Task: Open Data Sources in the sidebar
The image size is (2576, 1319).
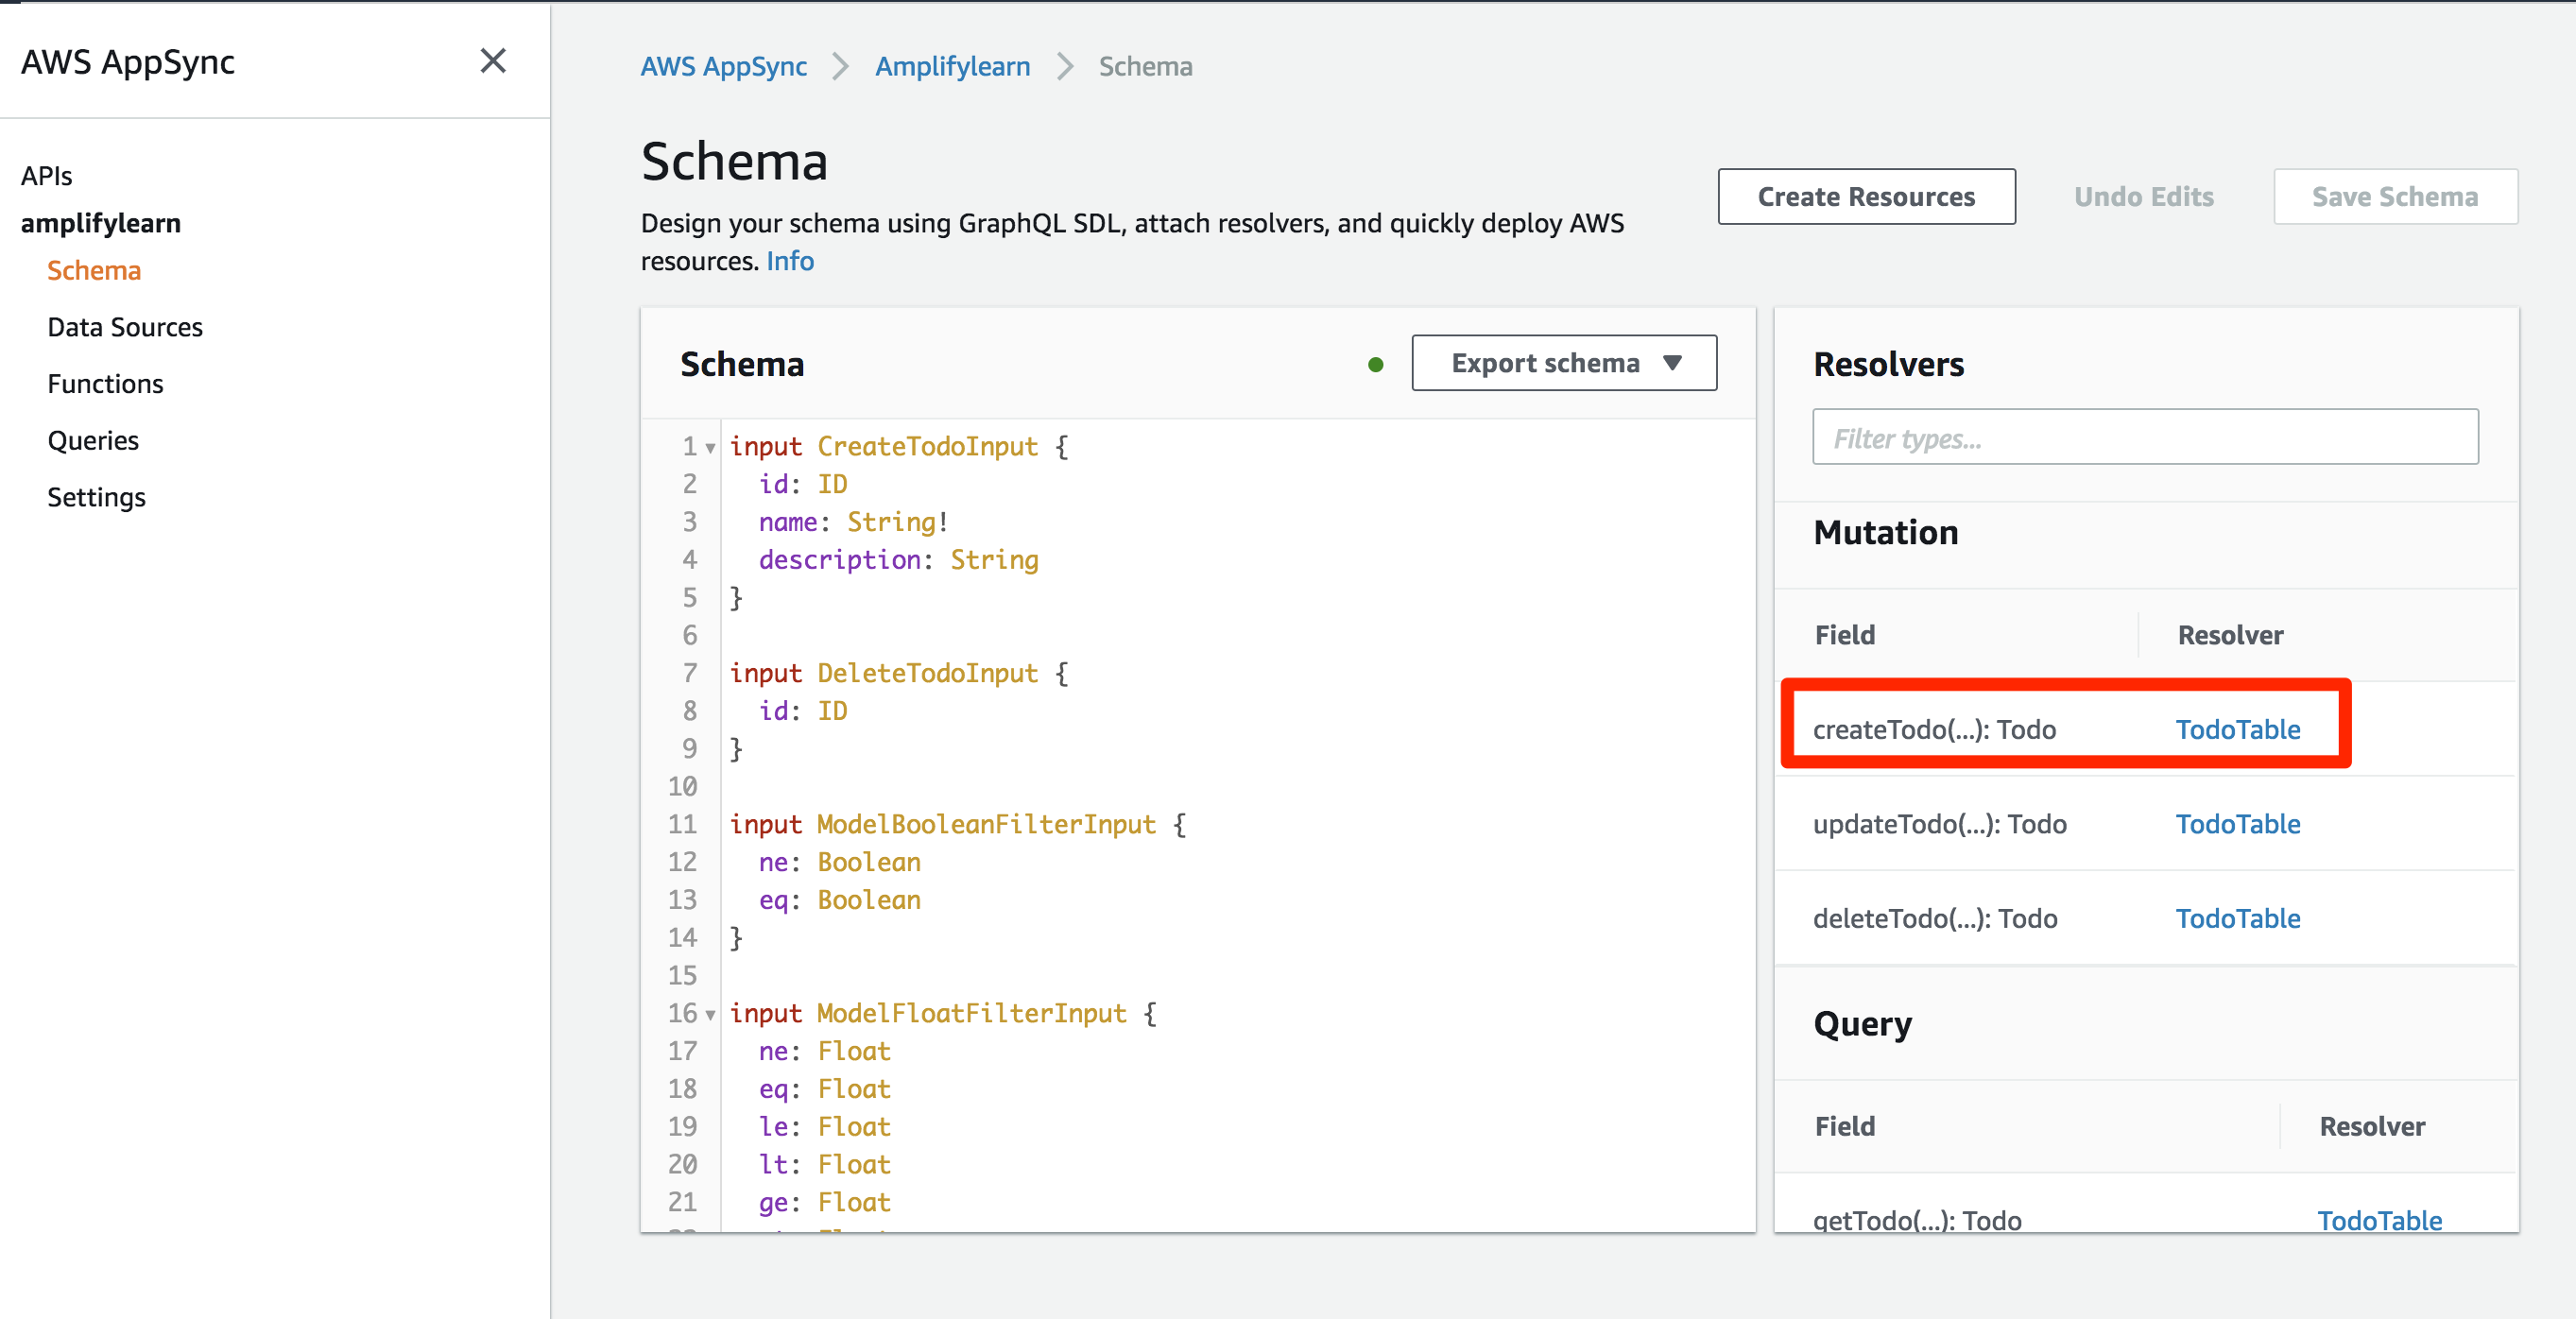Action: click(125, 327)
